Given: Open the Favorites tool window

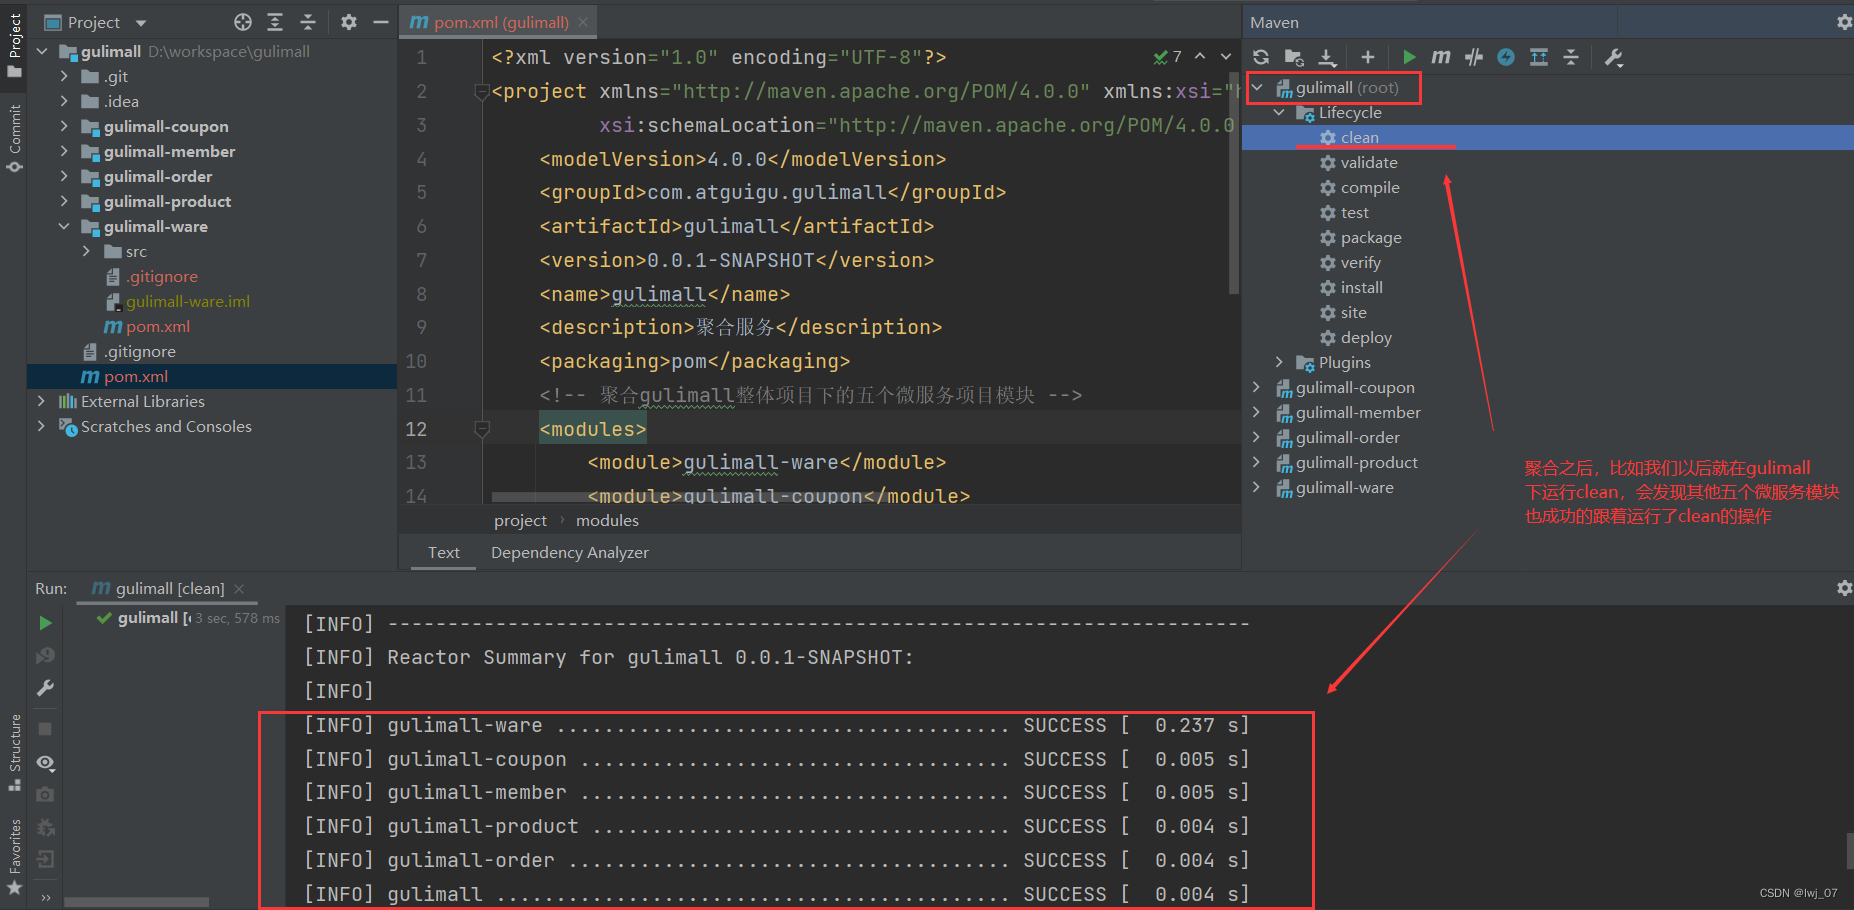Looking at the screenshot, I should pyautogui.click(x=14, y=856).
